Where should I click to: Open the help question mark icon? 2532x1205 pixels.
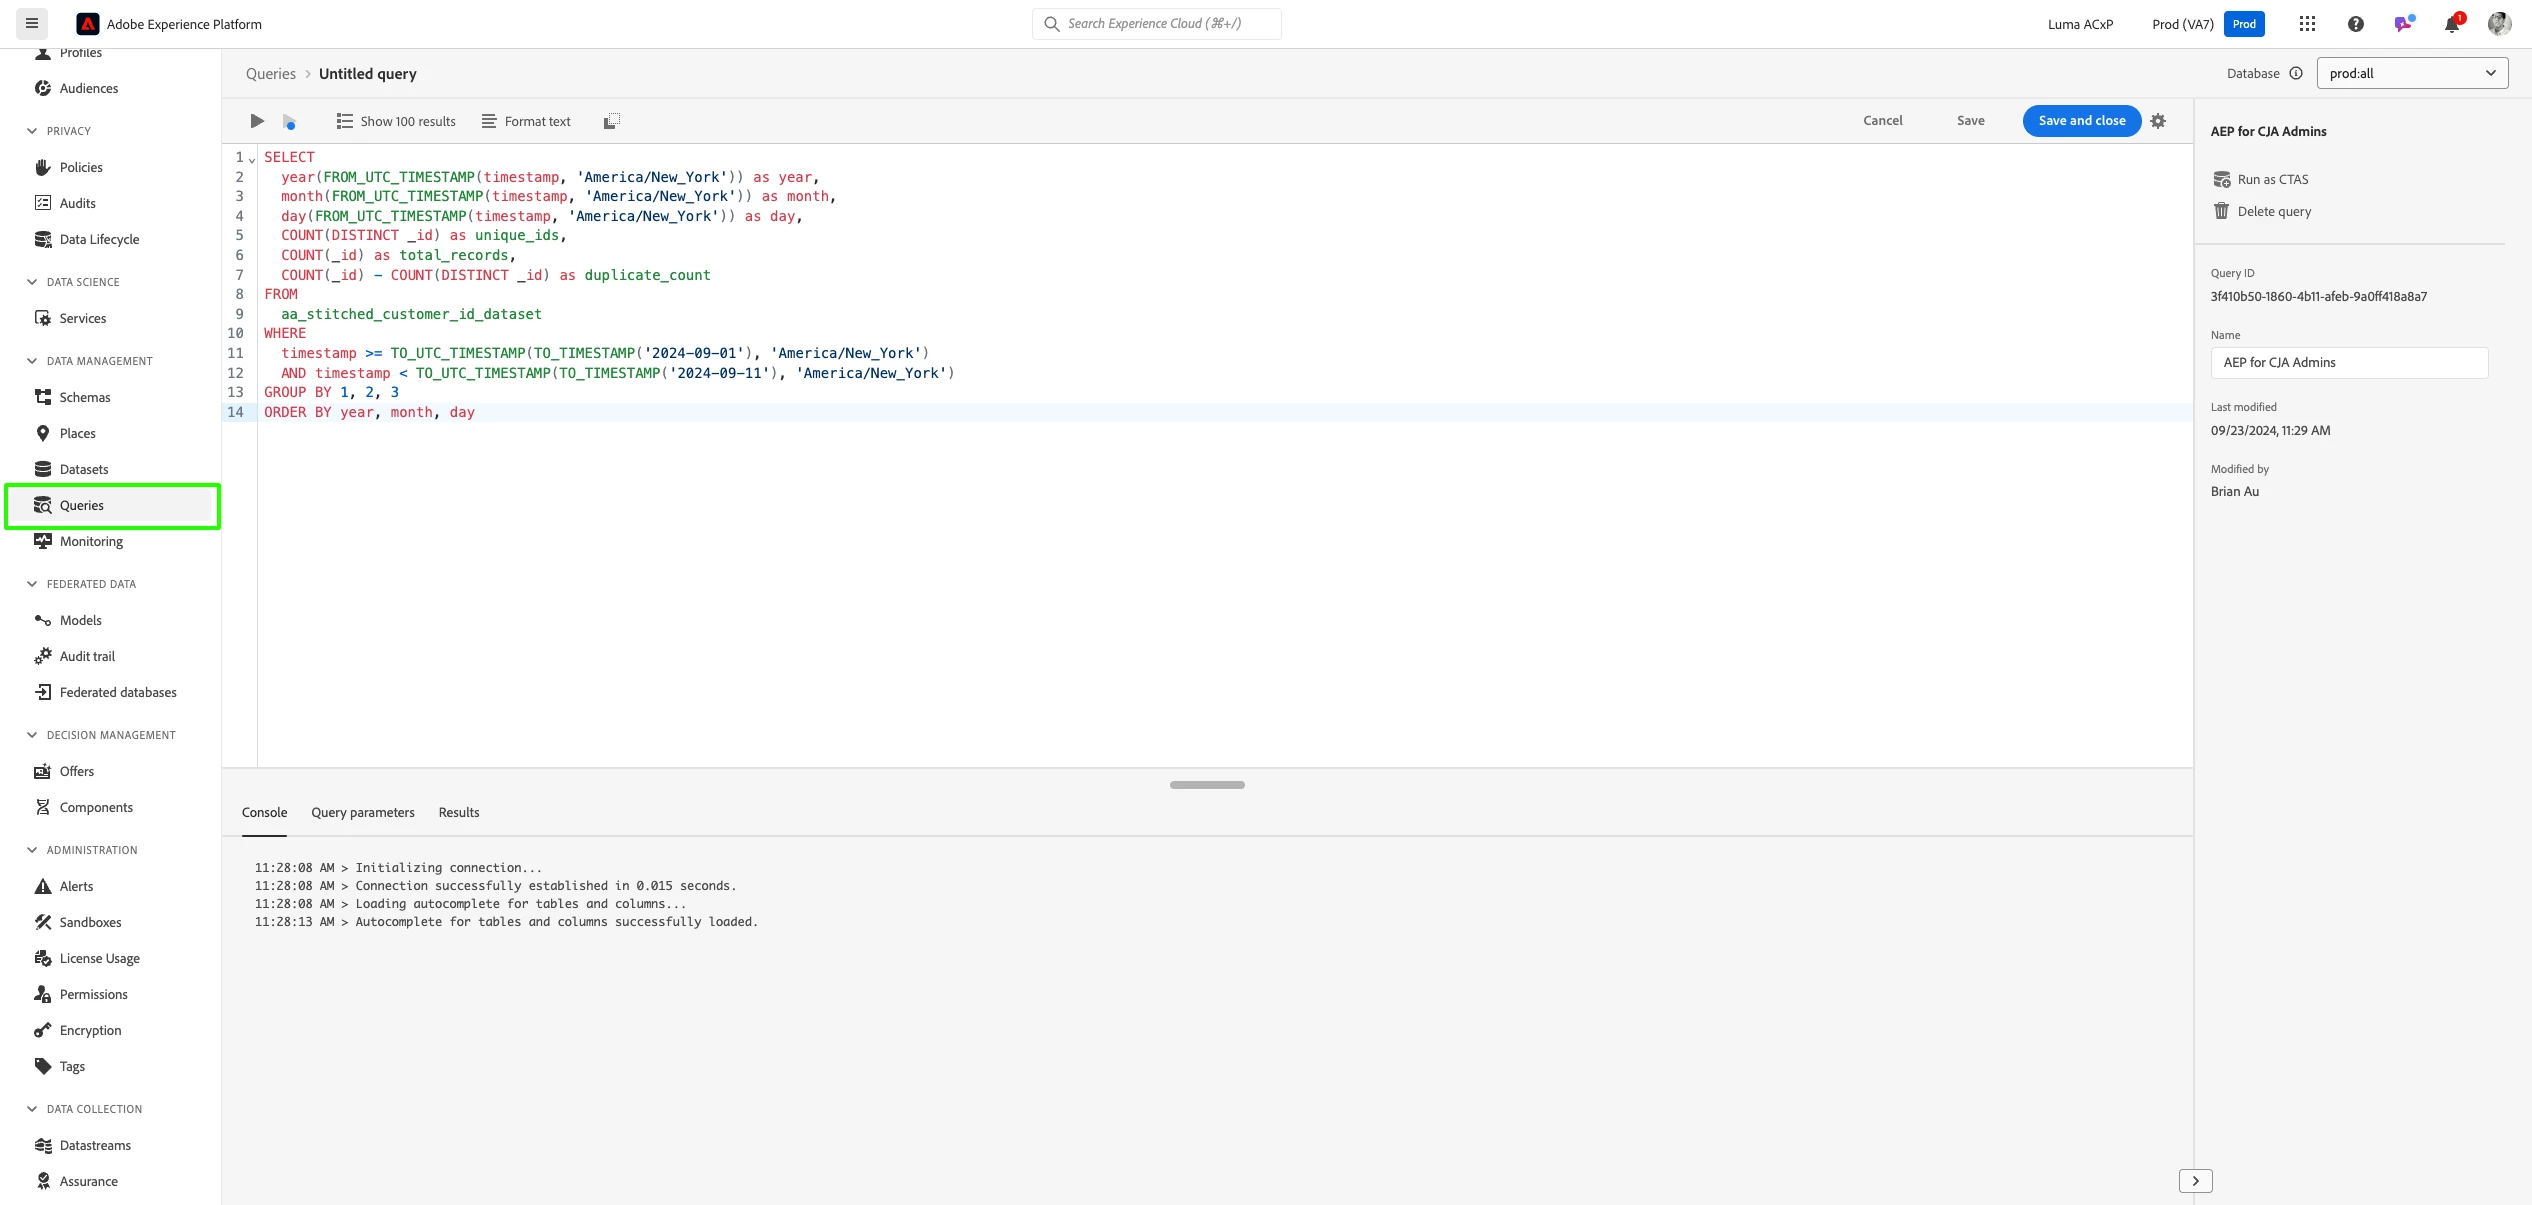tap(2356, 24)
